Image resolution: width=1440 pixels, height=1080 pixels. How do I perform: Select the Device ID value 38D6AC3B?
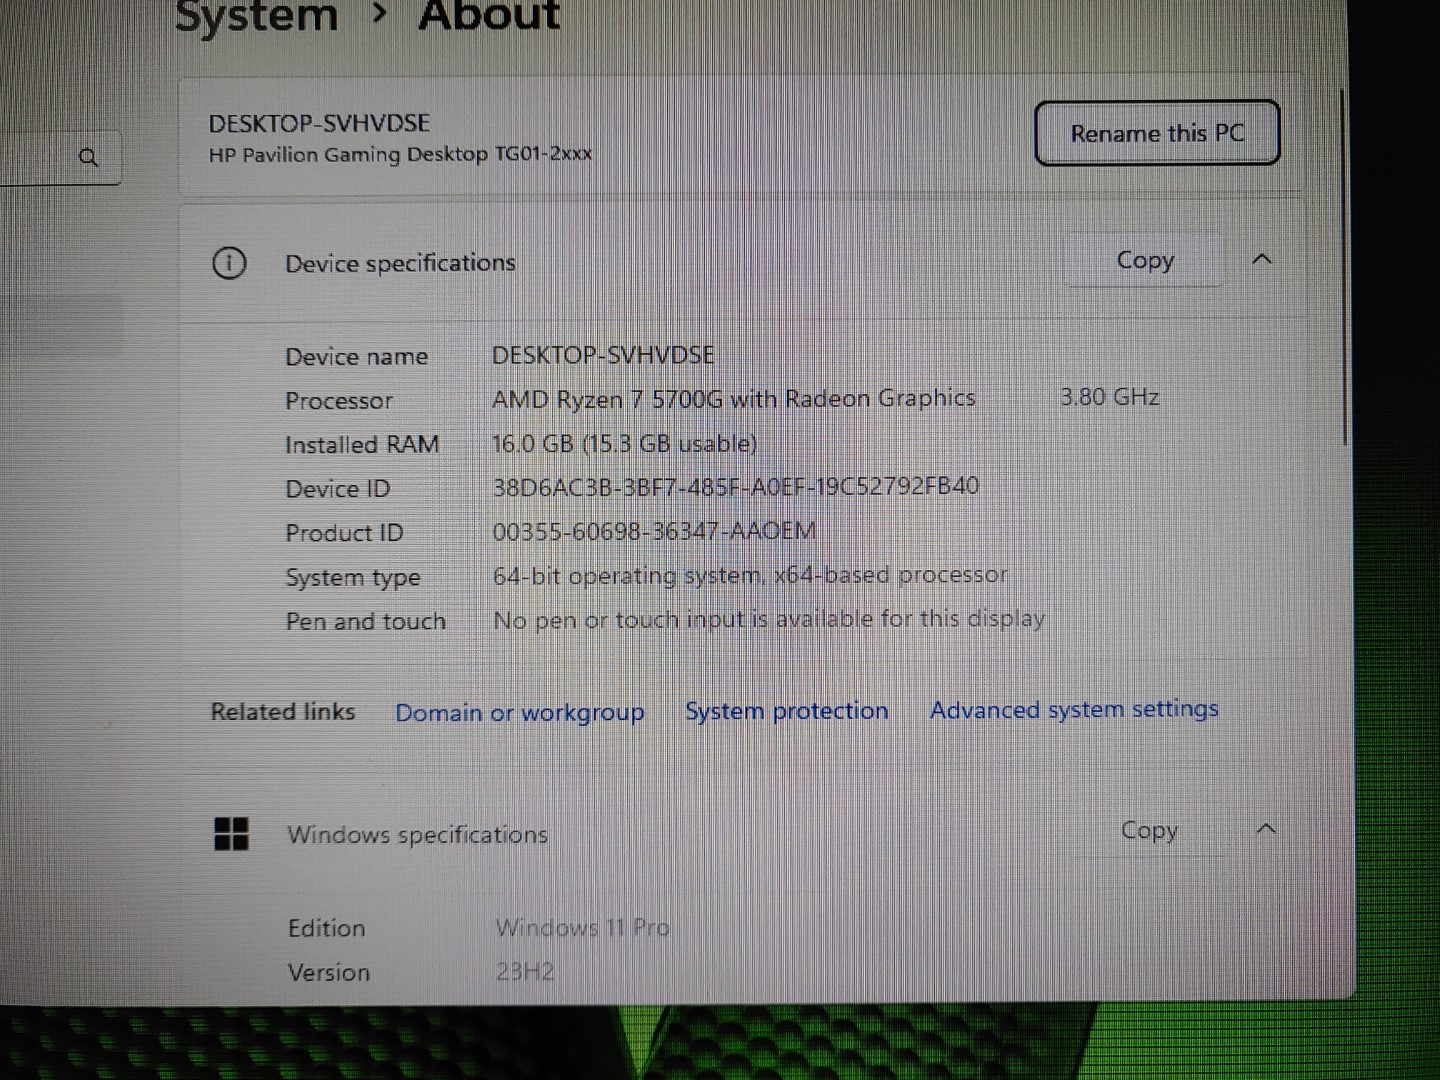(x=735, y=487)
